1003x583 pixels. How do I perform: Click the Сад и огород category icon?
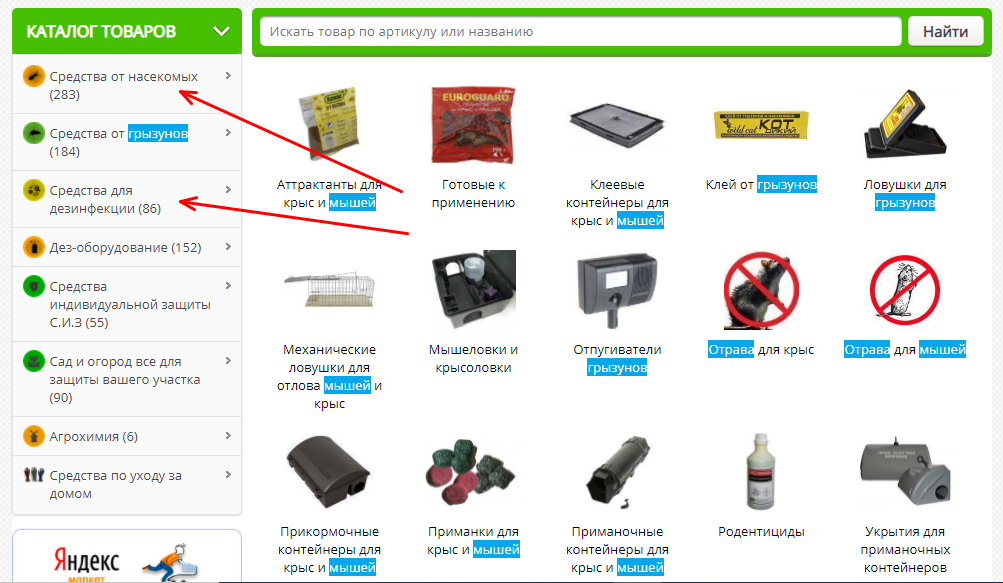click(x=34, y=361)
